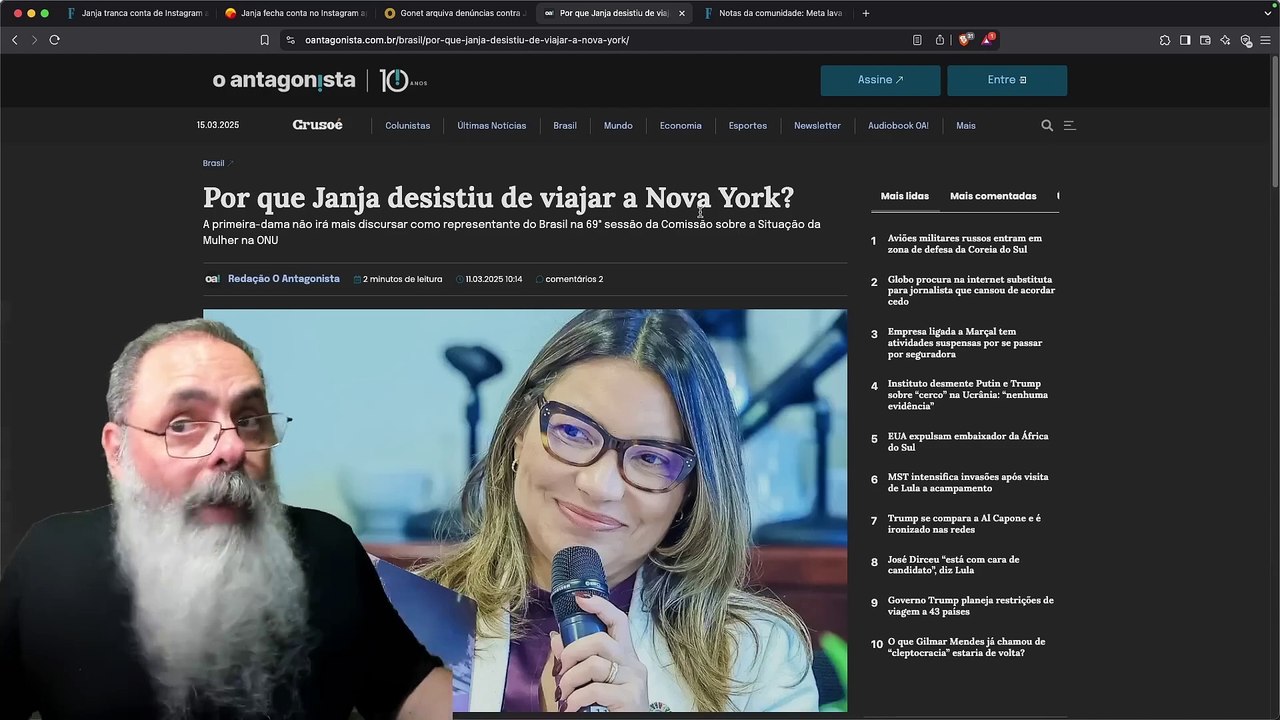Viewport: 1280px width, 720px height.
Task: Open the Brave Wallet icon
Action: [x=1205, y=40]
